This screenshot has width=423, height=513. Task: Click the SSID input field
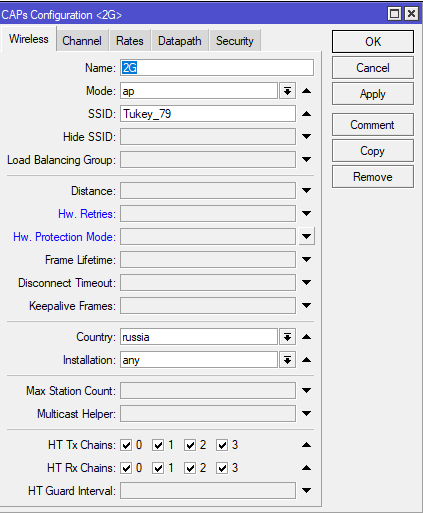[x=208, y=114]
